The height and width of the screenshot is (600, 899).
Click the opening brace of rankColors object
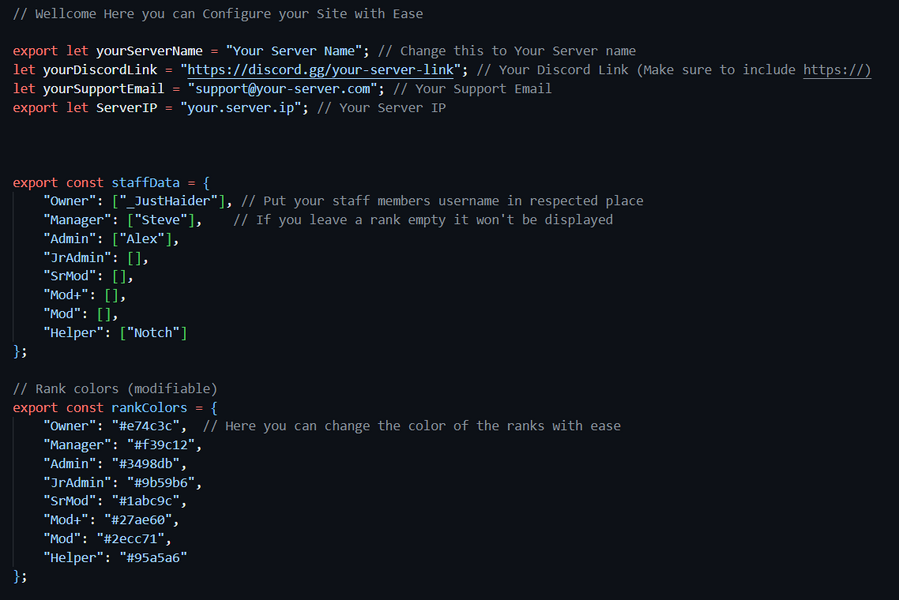pyautogui.click(x=214, y=408)
